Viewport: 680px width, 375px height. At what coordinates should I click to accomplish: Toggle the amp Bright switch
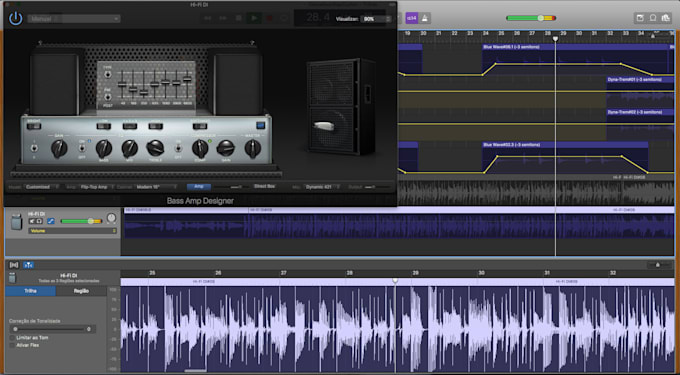(34, 126)
